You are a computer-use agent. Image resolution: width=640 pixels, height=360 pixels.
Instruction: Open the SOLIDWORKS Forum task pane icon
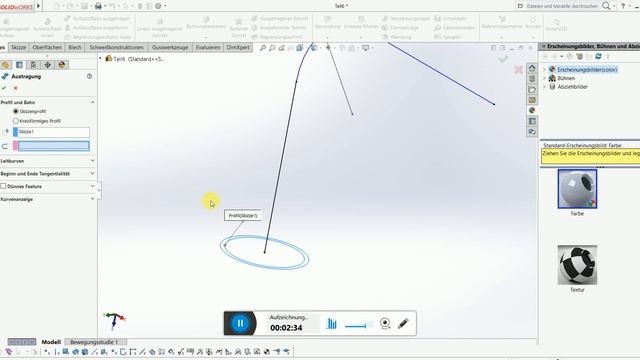(532, 132)
